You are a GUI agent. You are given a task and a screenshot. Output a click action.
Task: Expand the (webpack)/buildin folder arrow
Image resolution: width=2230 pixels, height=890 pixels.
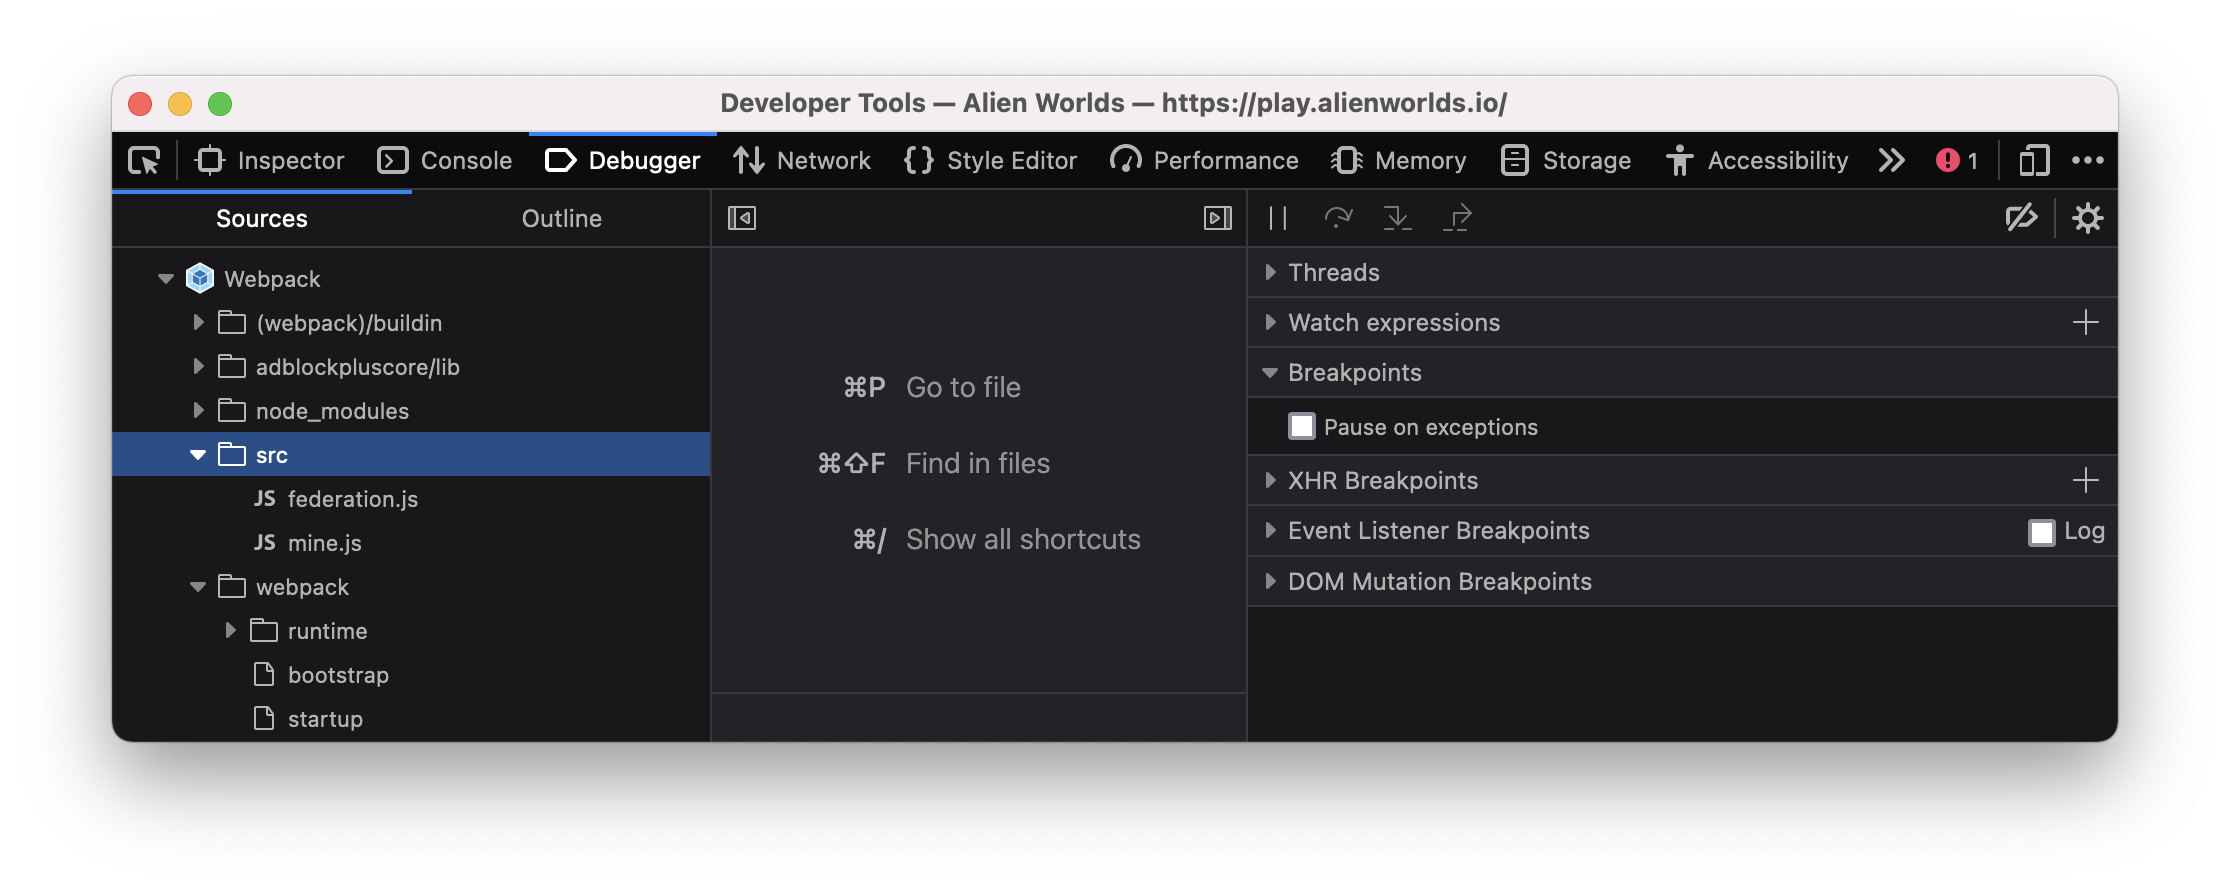click(x=198, y=323)
